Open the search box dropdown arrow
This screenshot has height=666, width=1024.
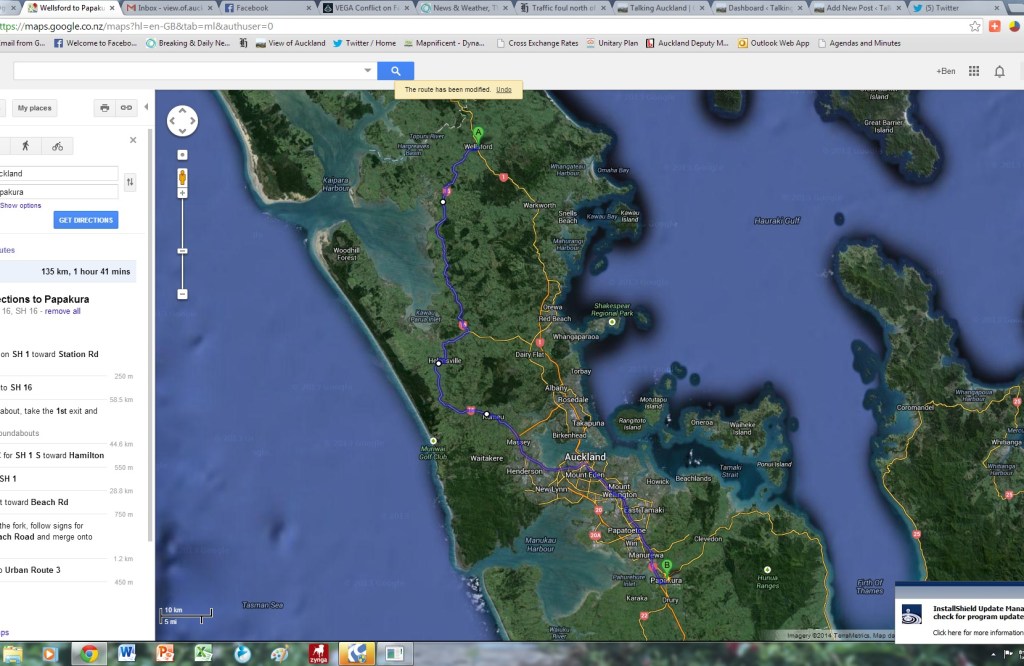367,71
